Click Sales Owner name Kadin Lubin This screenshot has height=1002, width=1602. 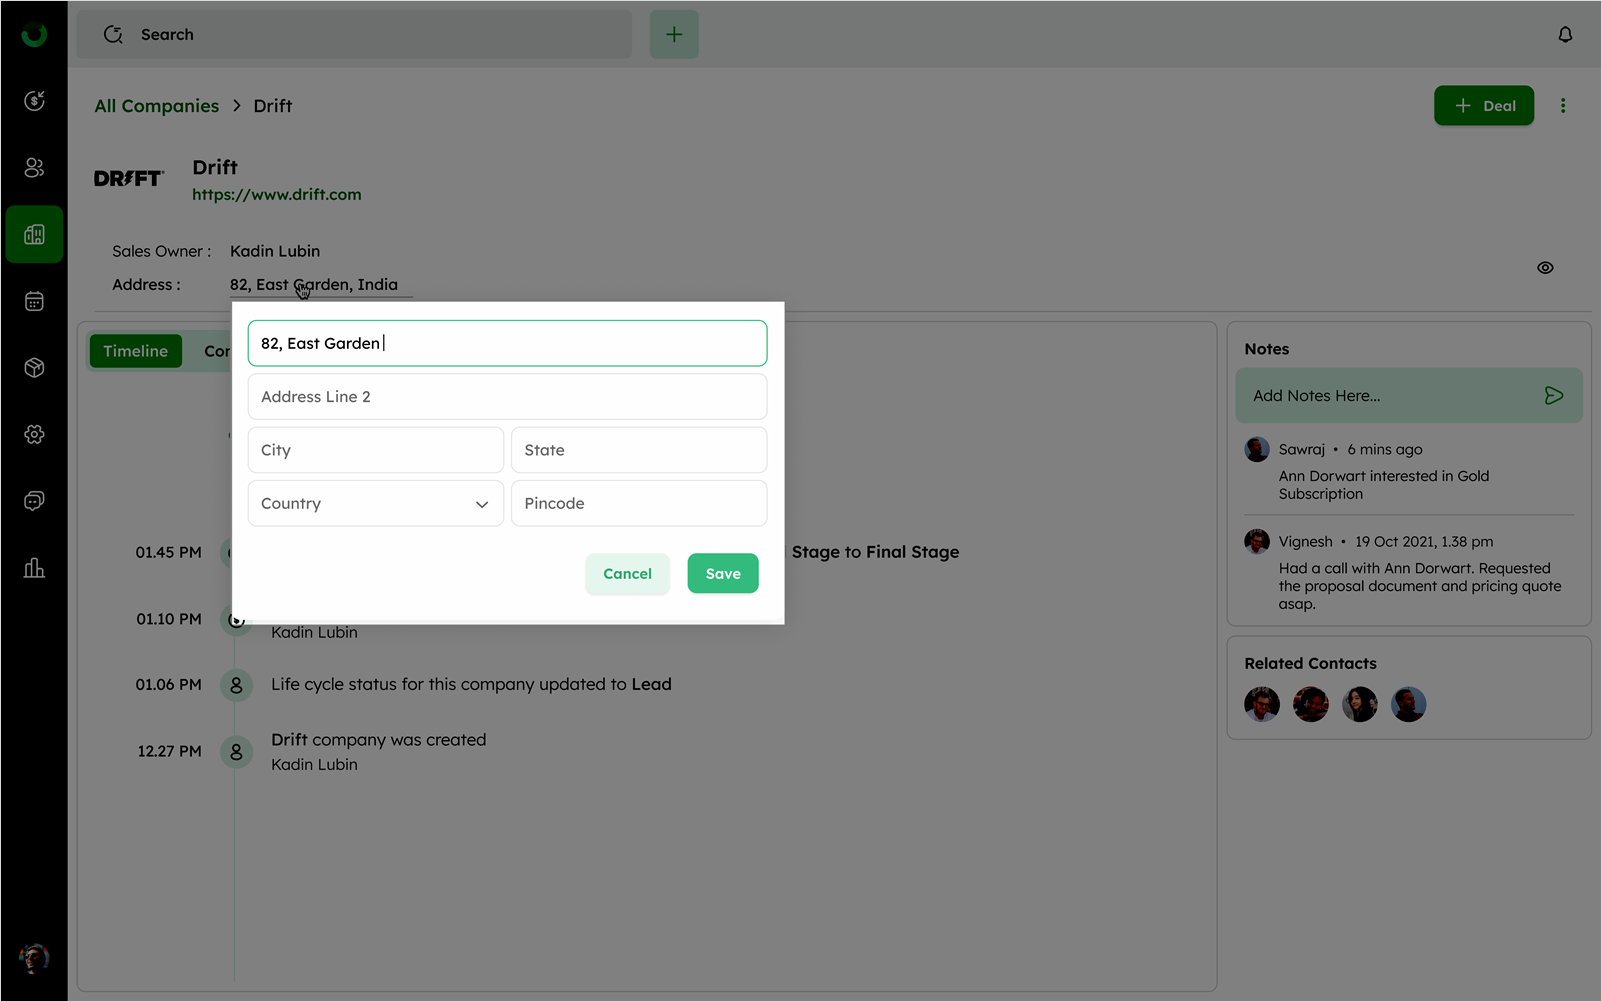point(275,251)
